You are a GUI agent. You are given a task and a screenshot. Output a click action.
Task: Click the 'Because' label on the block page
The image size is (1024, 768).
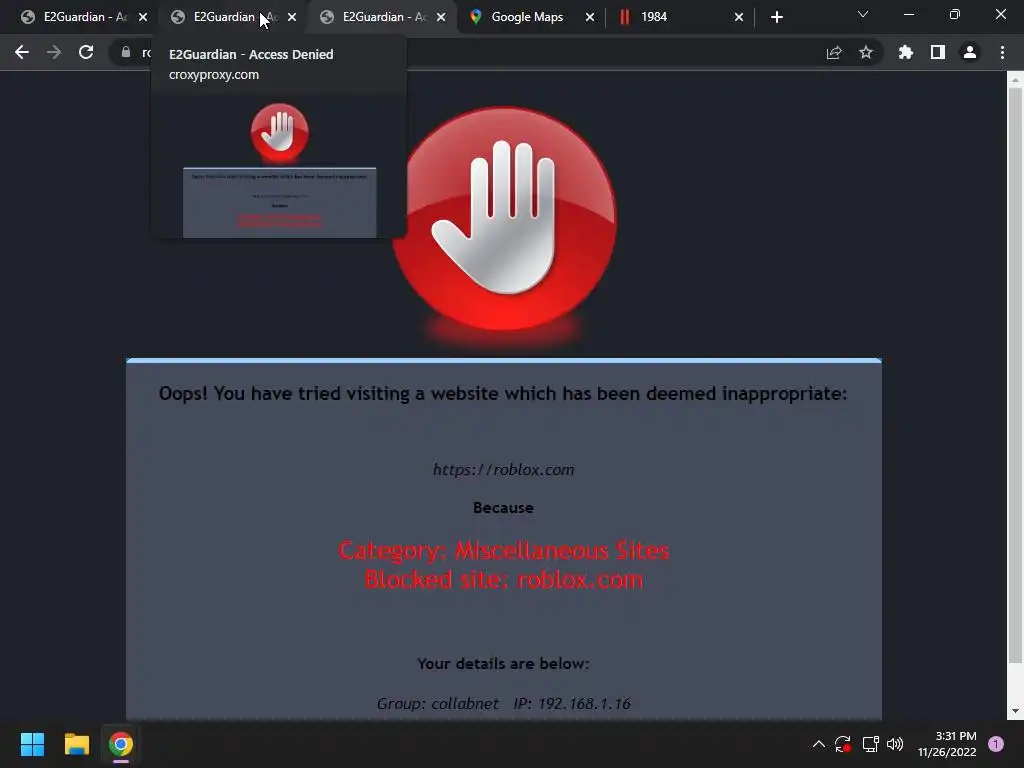[504, 507]
